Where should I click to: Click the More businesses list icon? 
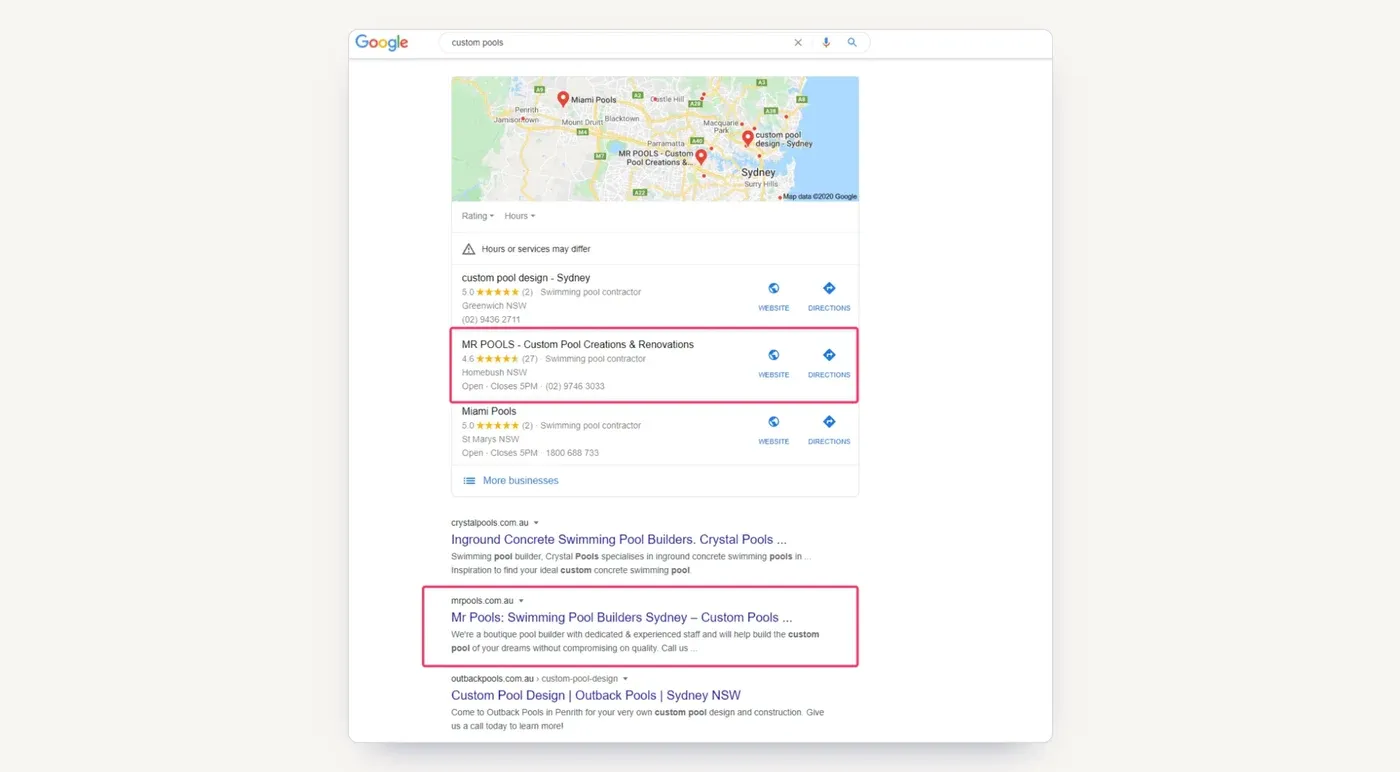[x=469, y=481]
